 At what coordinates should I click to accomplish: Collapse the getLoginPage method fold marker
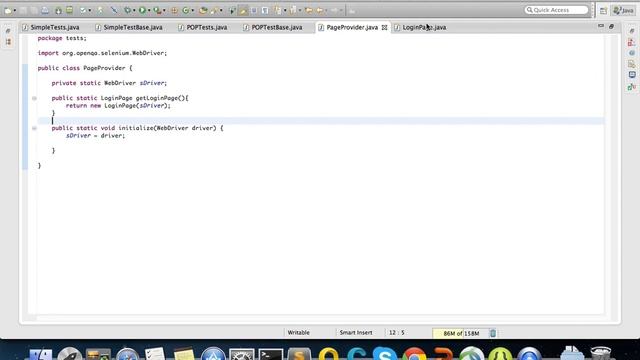(34, 98)
